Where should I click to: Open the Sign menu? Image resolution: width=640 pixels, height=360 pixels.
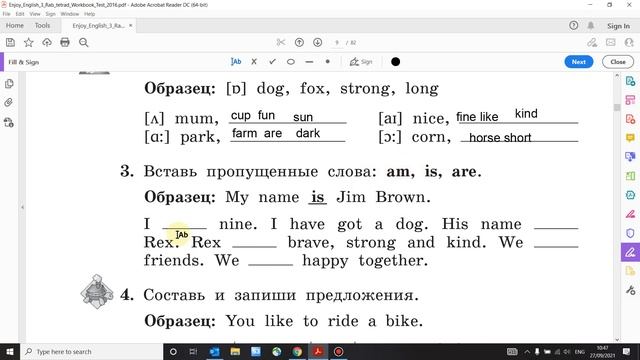point(50,14)
